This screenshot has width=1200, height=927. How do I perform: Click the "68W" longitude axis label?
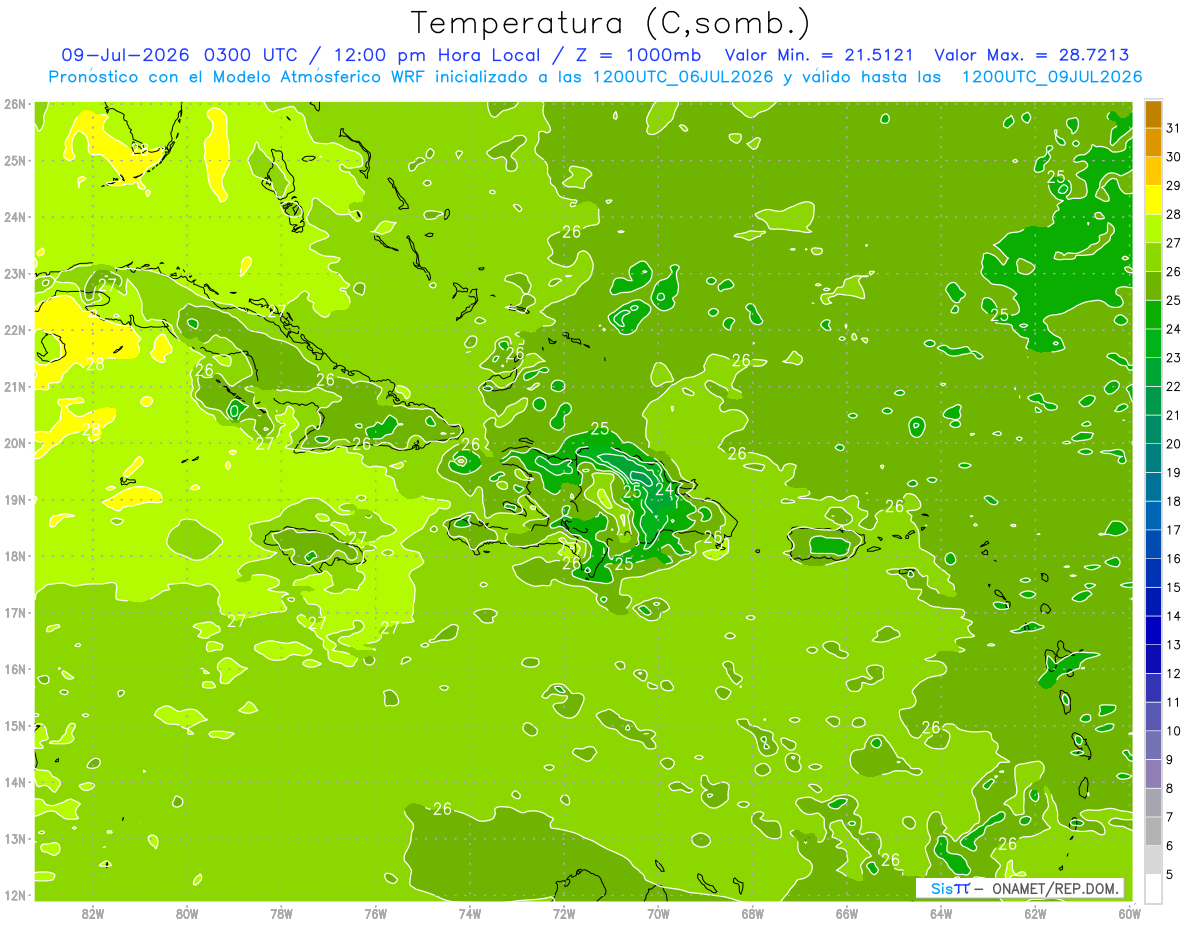(753, 912)
